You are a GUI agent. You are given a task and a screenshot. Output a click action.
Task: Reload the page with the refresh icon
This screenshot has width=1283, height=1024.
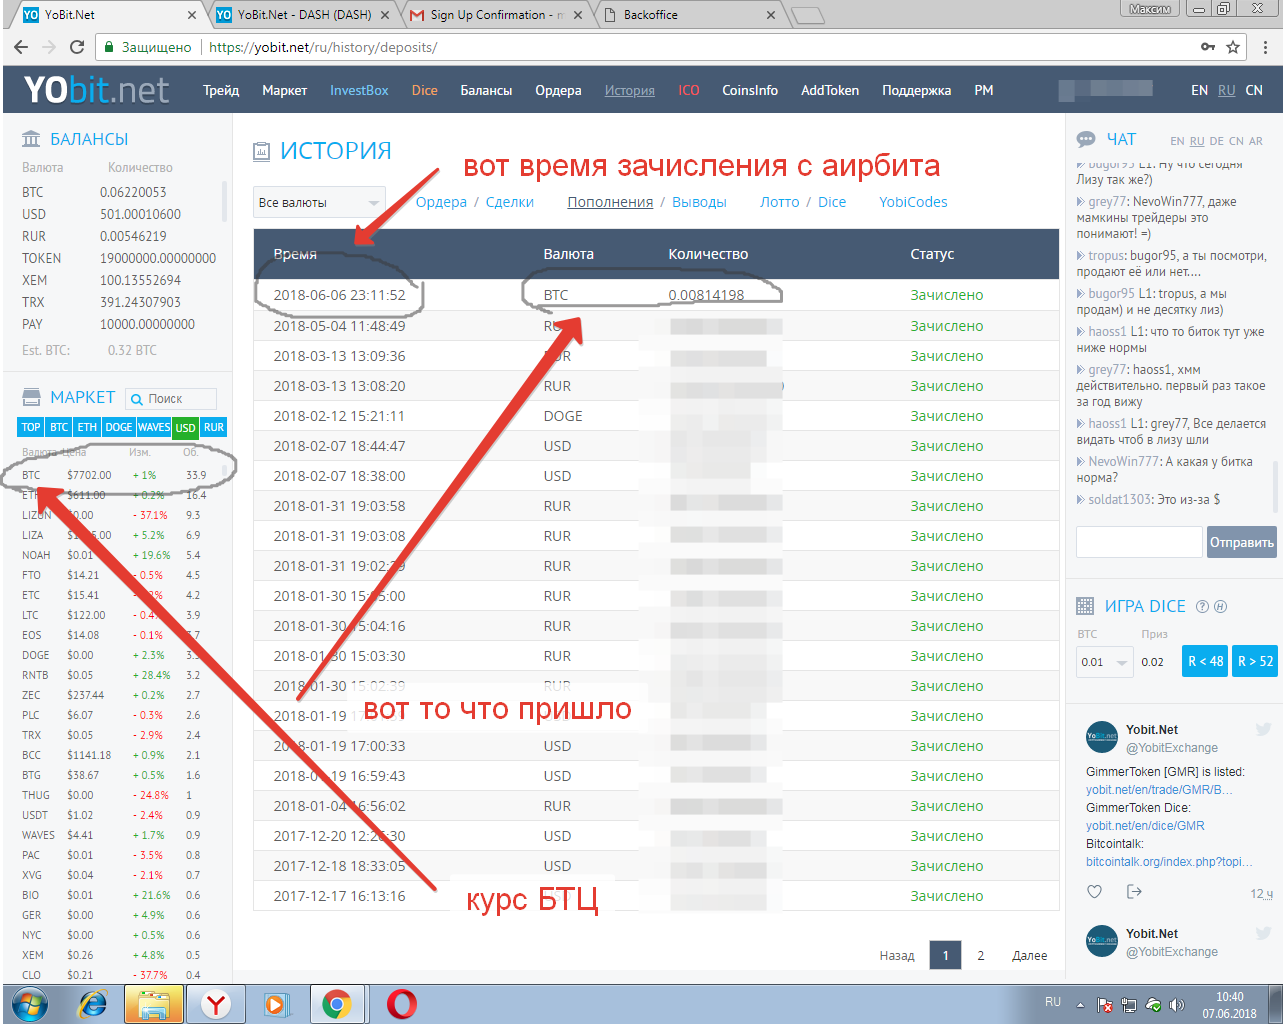tap(77, 47)
